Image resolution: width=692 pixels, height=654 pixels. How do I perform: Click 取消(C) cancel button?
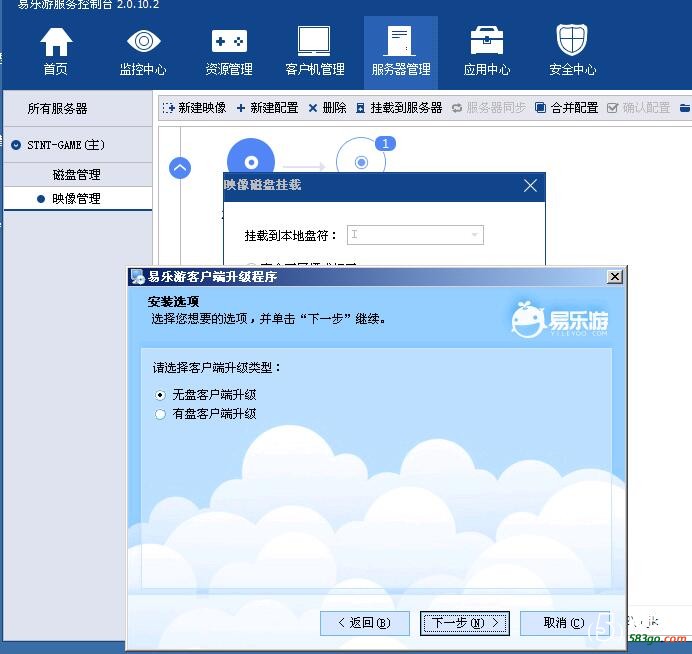[x=564, y=623]
